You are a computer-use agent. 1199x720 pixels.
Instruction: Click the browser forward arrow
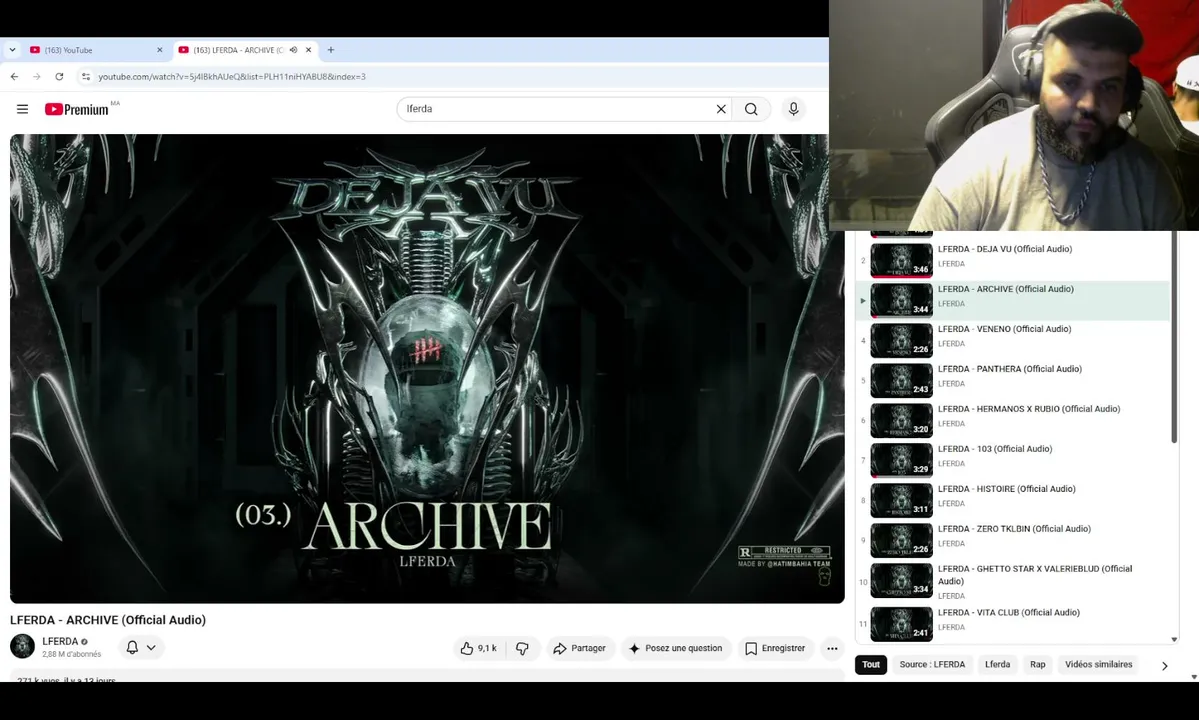tap(37, 76)
